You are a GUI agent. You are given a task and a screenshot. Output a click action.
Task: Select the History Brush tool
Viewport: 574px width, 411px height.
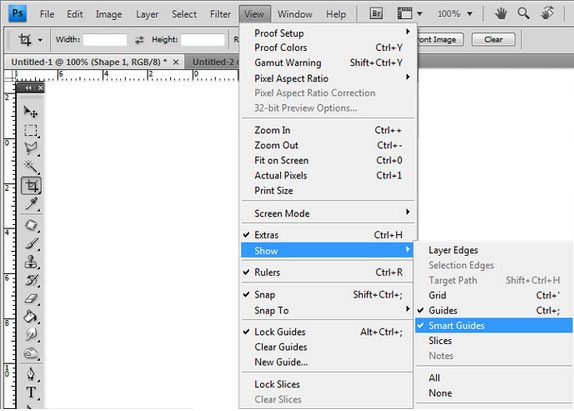(31, 280)
